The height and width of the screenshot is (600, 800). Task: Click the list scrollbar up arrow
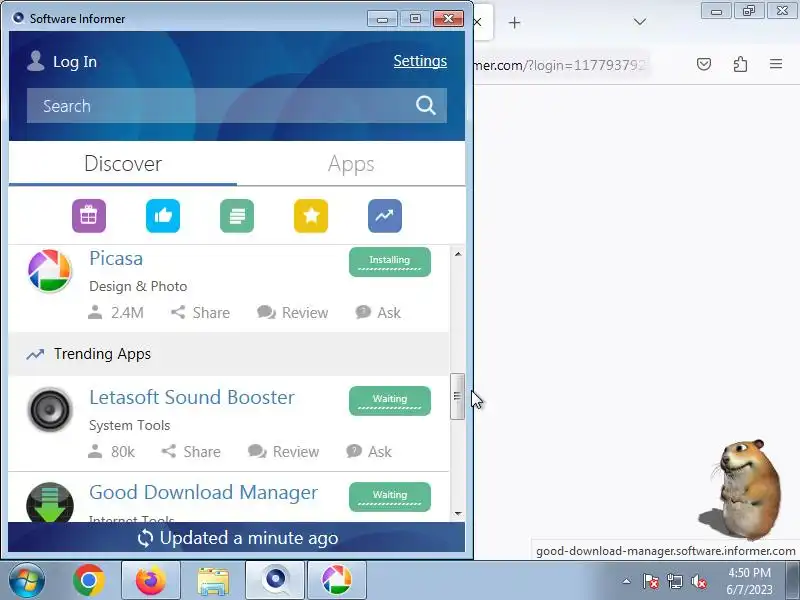458,254
